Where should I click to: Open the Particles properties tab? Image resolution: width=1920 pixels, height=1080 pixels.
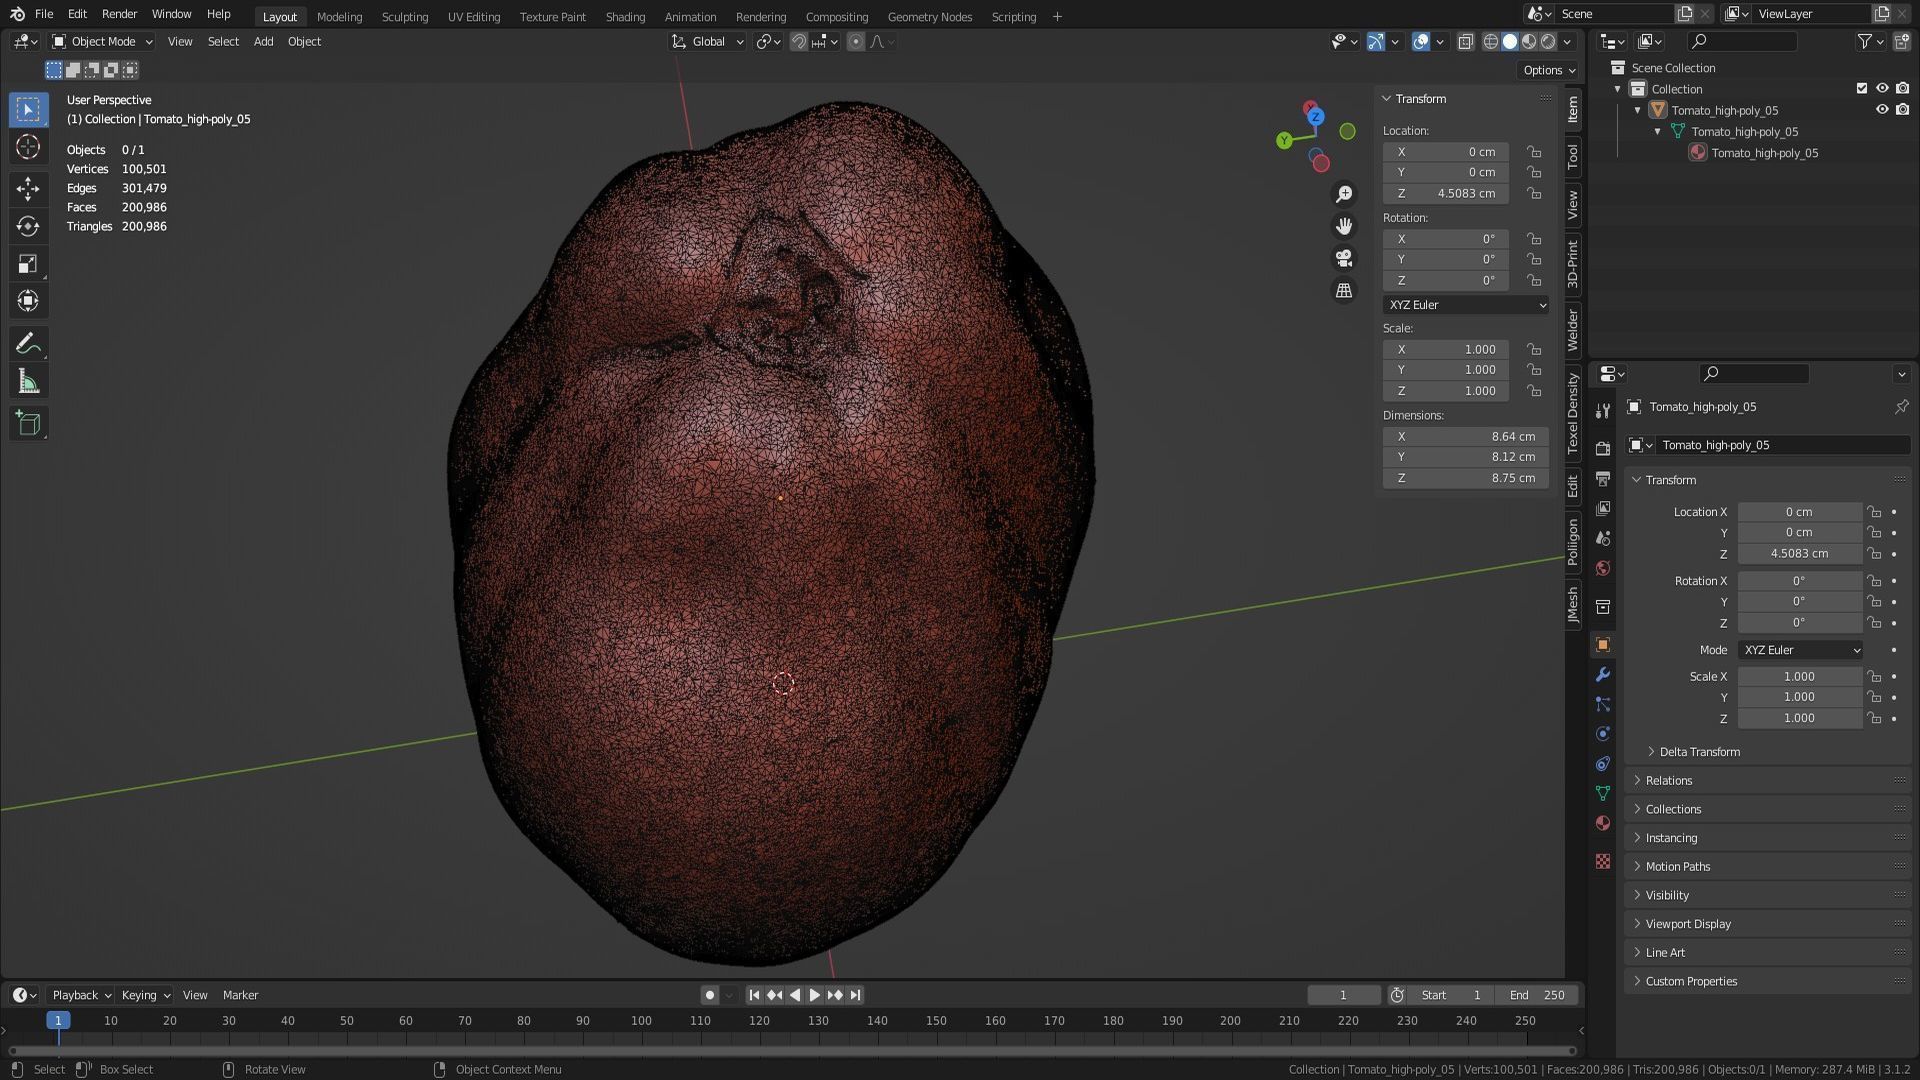tap(1603, 704)
